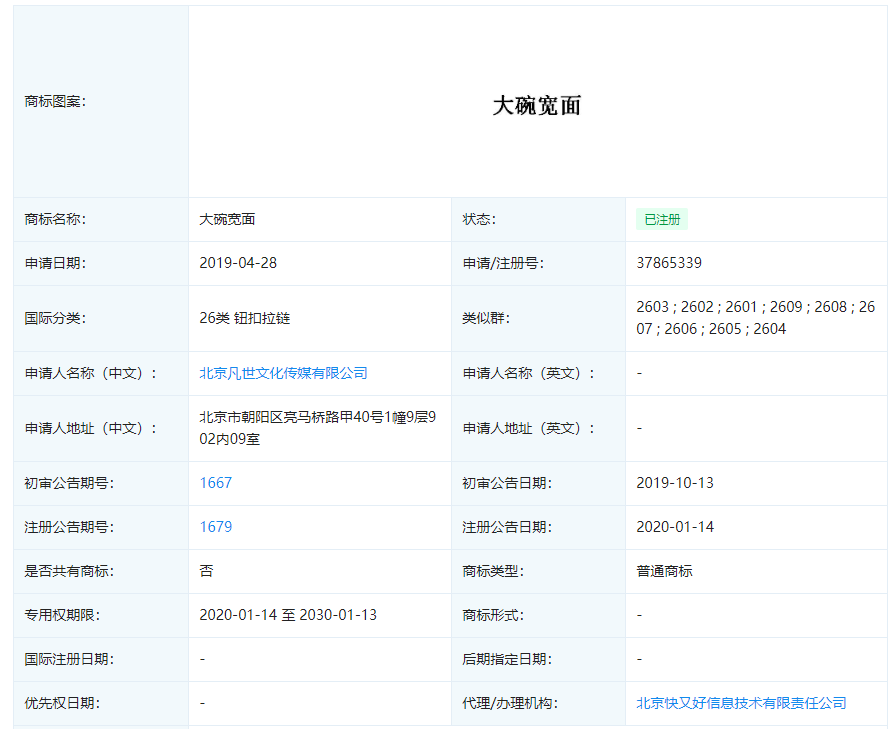The image size is (893, 729).
Task: Open preliminary announcement issue 1667 link
Action: pos(215,483)
